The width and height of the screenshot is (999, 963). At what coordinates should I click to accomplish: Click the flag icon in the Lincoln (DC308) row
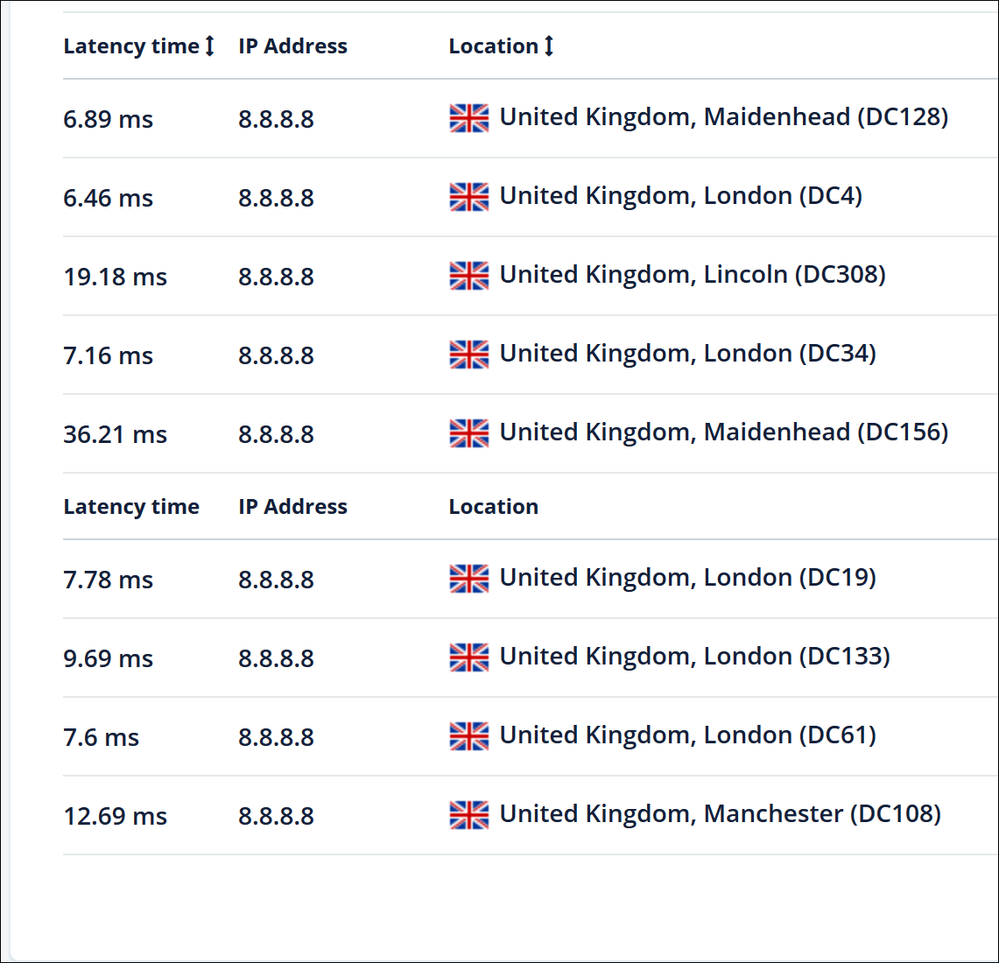469,276
